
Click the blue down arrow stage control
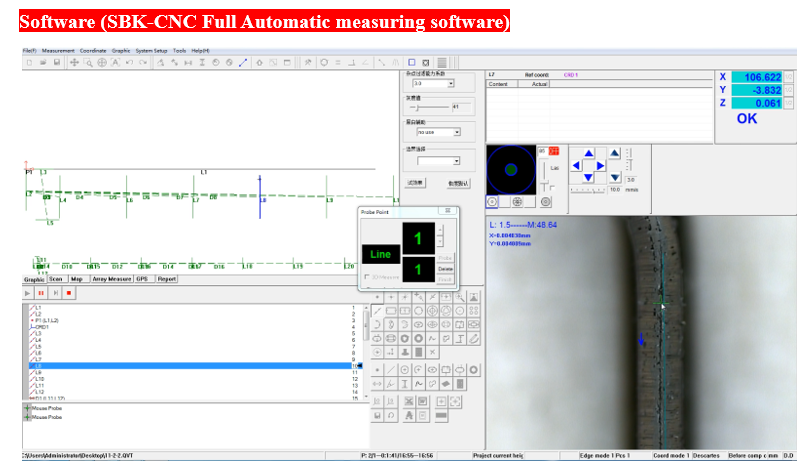[588, 176]
